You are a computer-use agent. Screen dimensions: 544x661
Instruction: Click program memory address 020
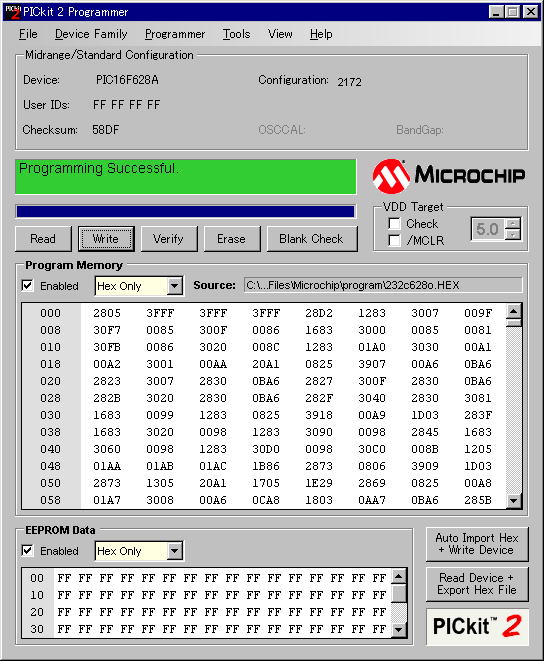click(51, 381)
